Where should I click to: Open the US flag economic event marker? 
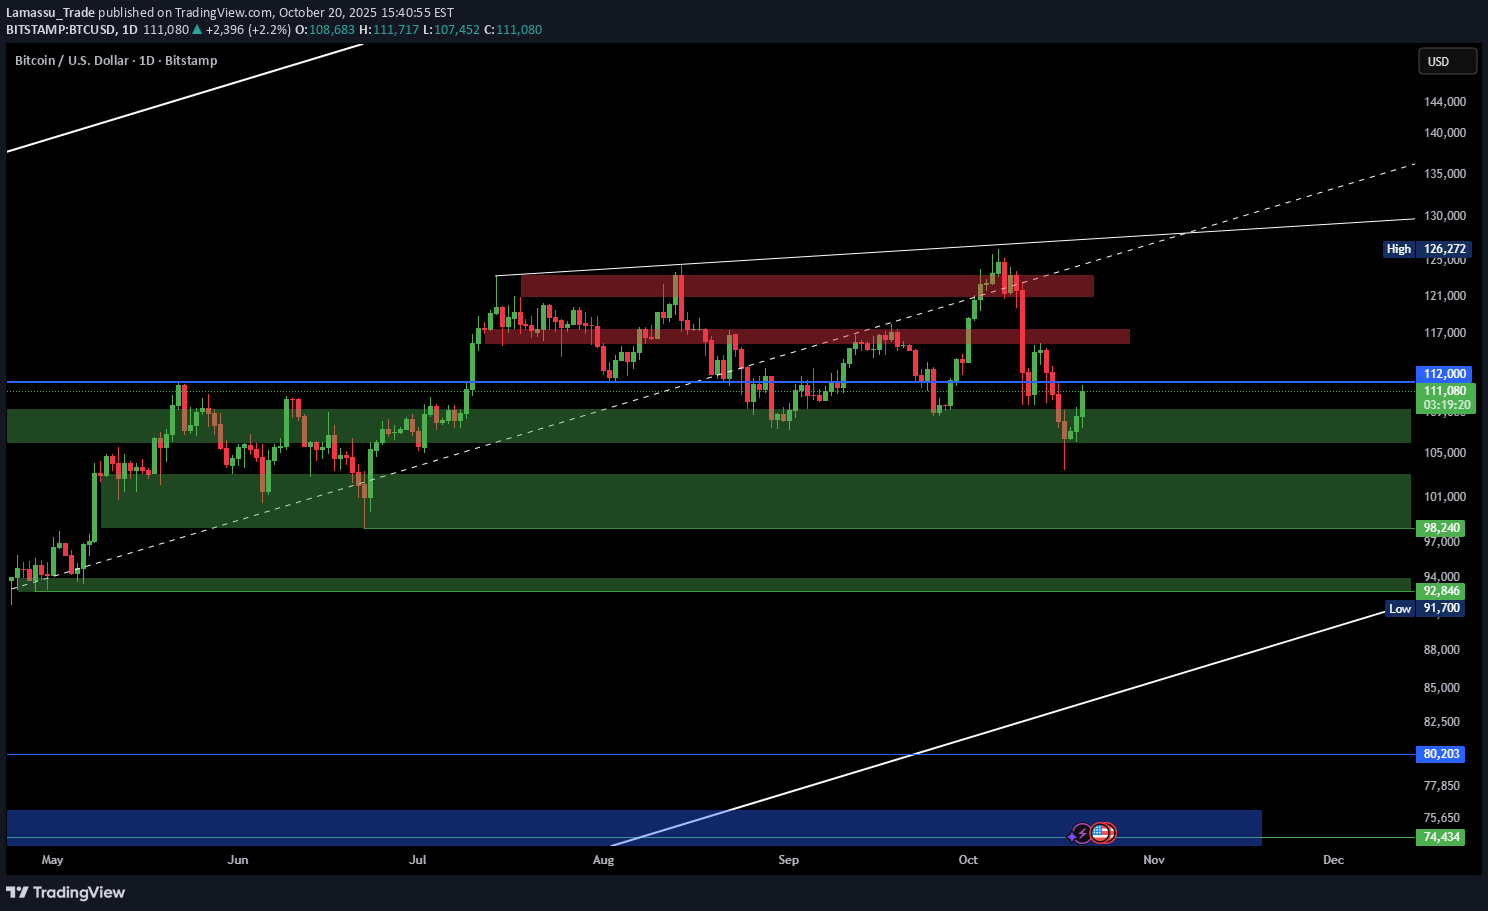(1101, 832)
